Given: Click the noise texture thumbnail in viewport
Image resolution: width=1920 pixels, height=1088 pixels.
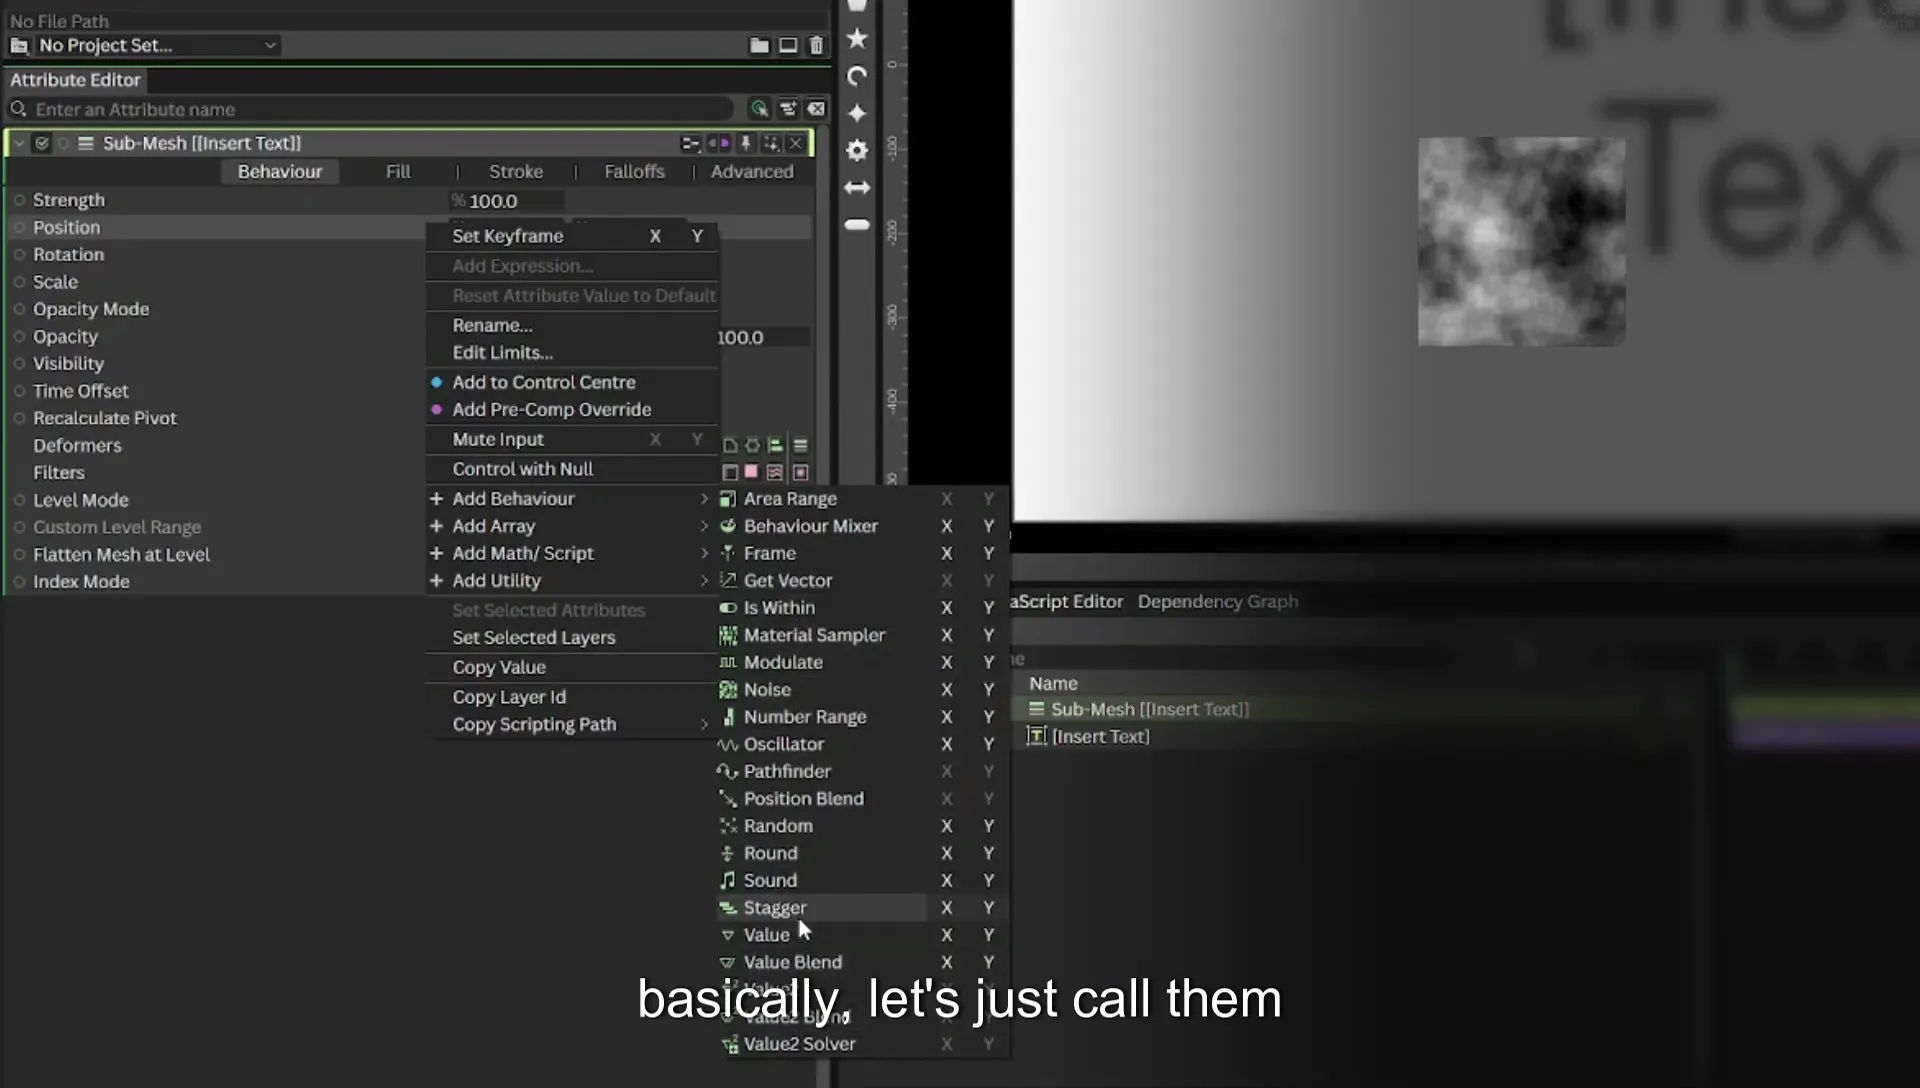Looking at the screenshot, I should (1521, 241).
